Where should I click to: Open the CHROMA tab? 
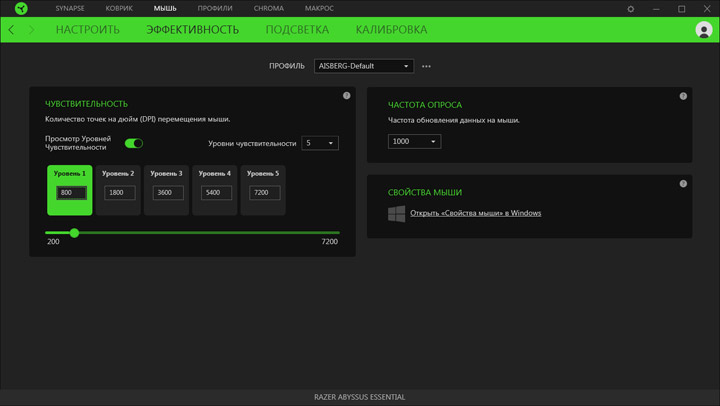coord(269,8)
